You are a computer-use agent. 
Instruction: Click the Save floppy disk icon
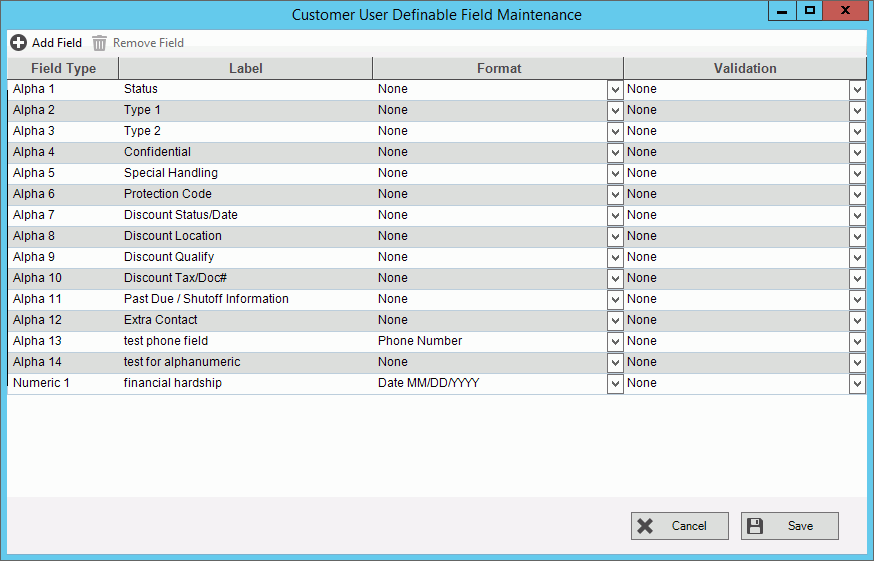click(755, 526)
